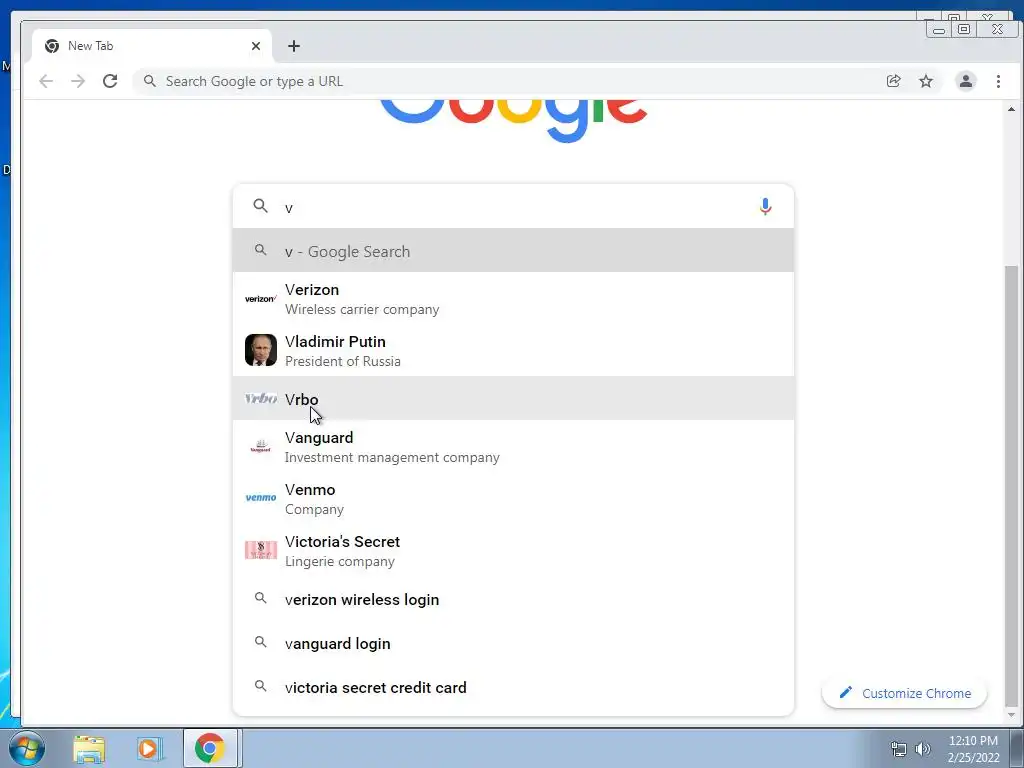
Task: Click the Vrbo logo icon
Action: (x=261, y=398)
